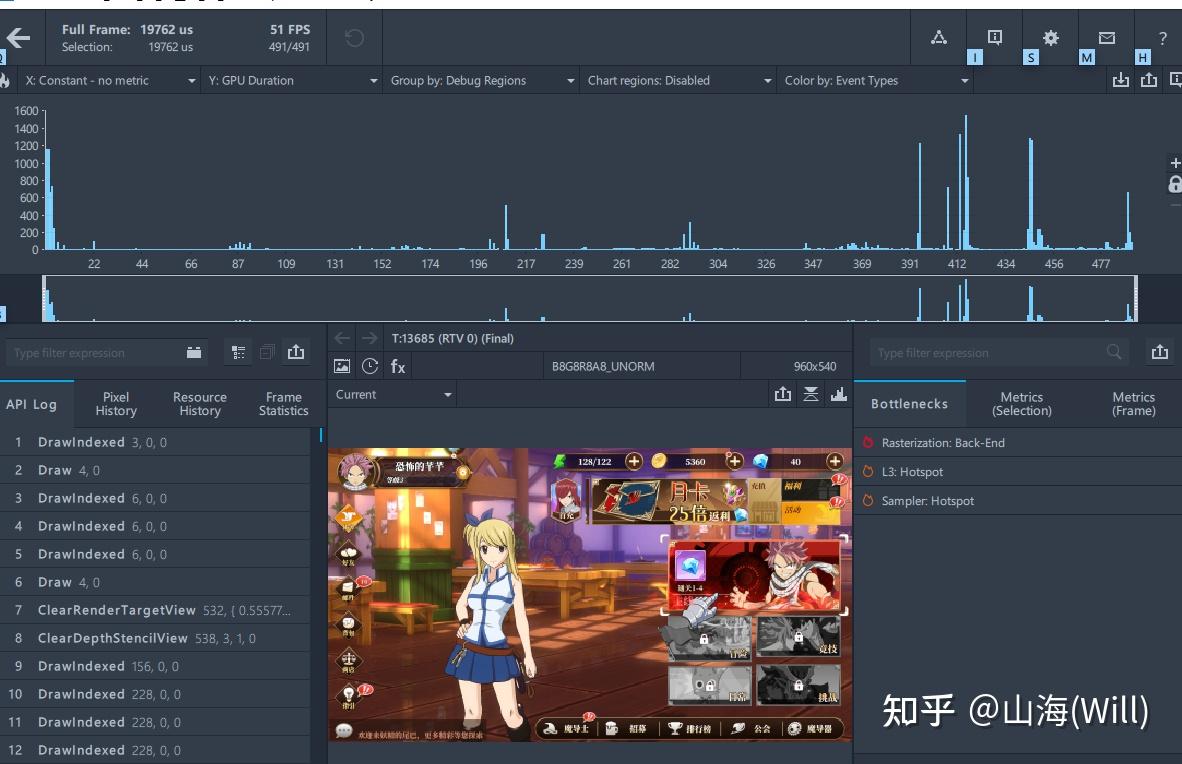Open the Color by: Event Types dropdown
Image resolution: width=1182 pixels, height=764 pixels.
pos(875,81)
